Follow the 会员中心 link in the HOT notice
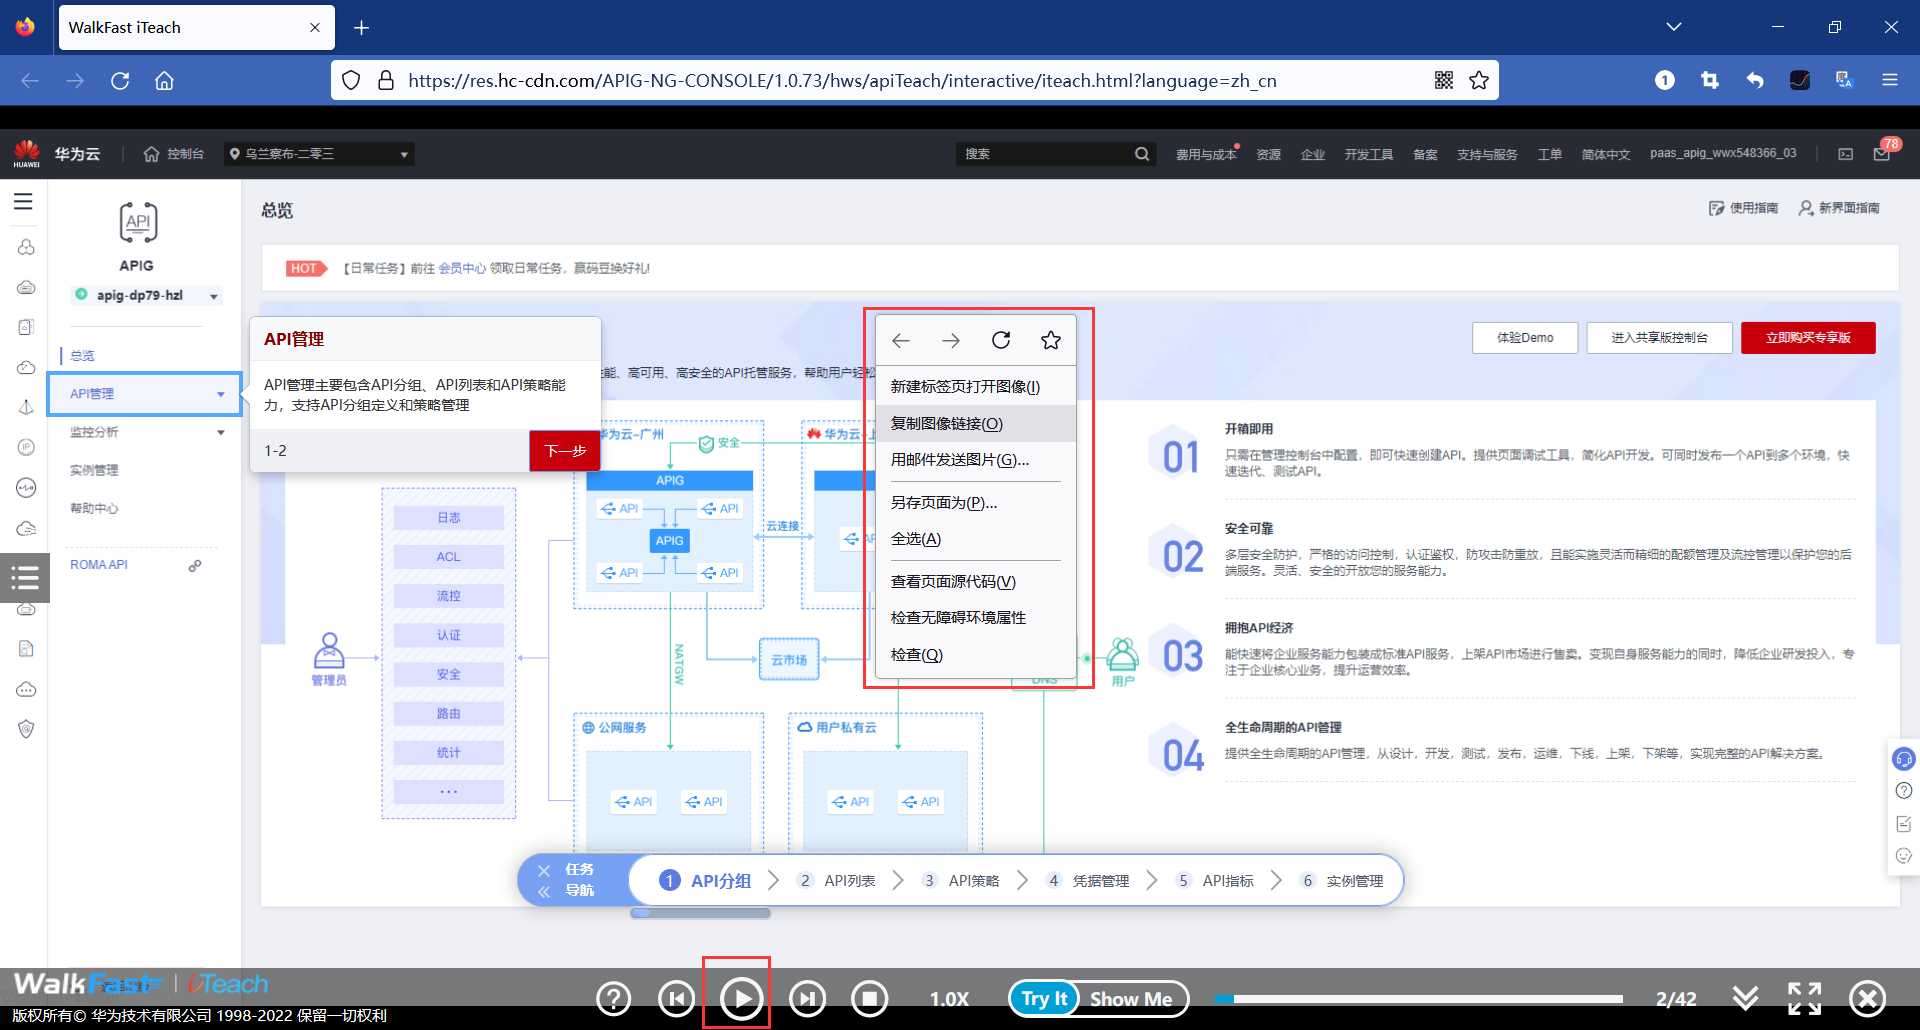Image resolution: width=1920 pixels, height=1030 pixels. click(x=462, y=268)
